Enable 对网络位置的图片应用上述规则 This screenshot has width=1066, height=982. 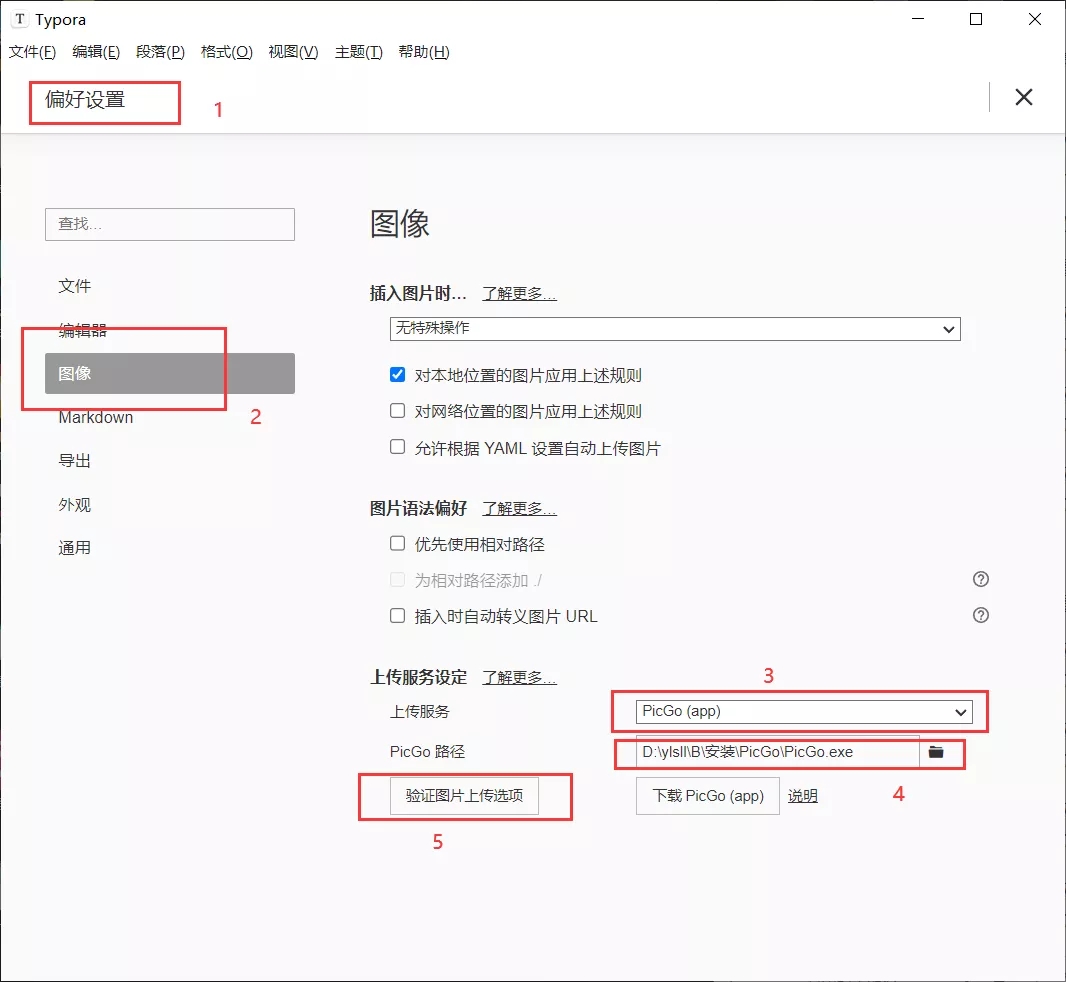point(397,411)
